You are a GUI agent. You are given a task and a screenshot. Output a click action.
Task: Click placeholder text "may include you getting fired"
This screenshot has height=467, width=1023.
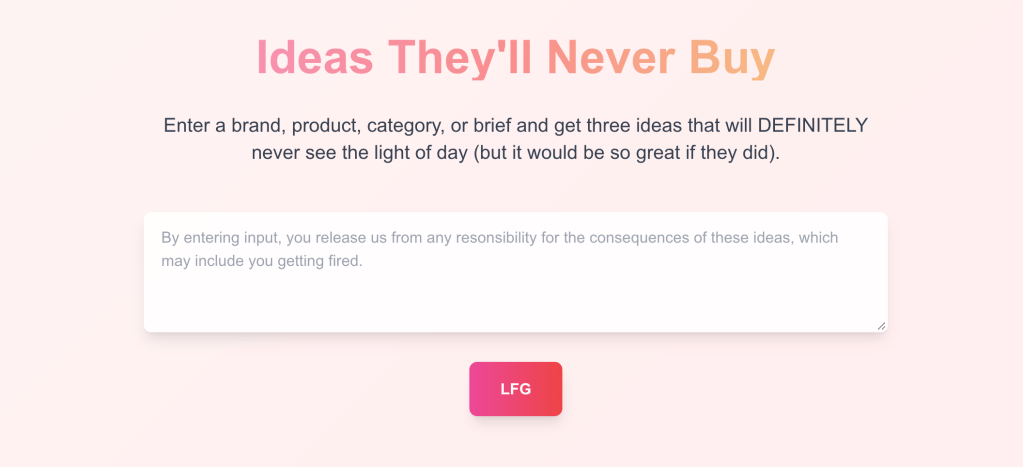point(261,261)
